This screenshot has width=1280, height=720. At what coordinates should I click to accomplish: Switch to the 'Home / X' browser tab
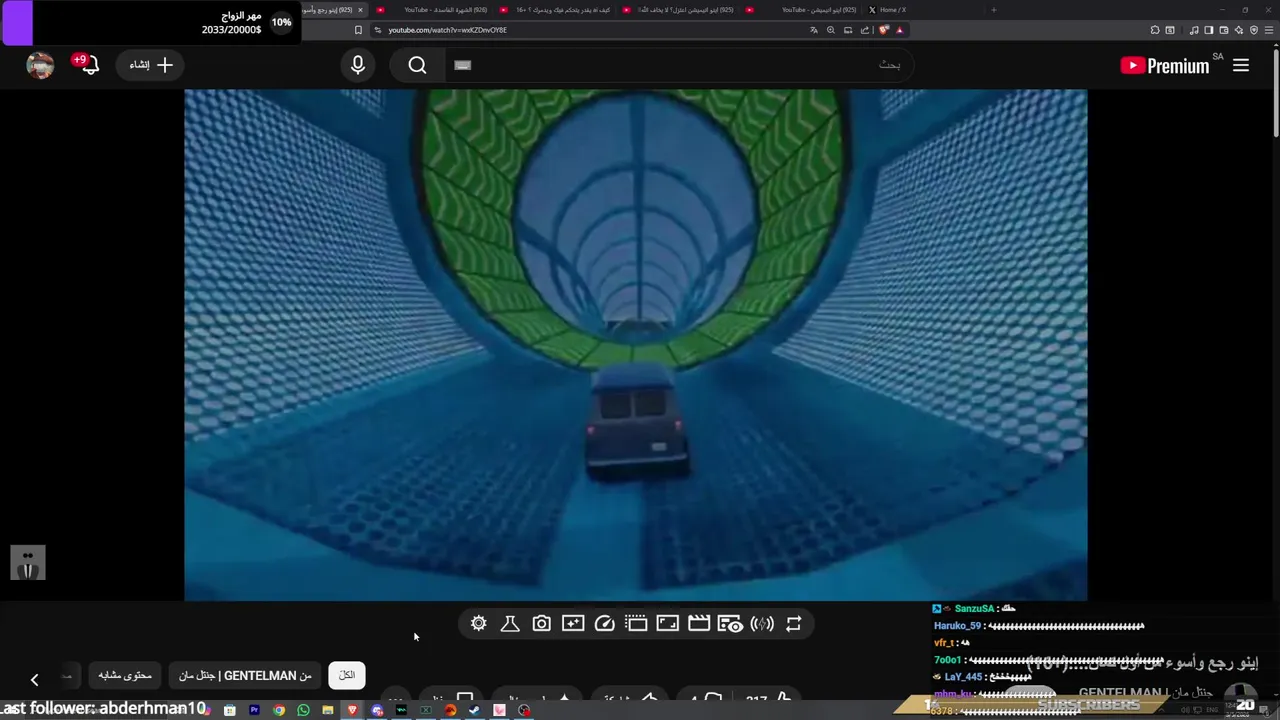pos(892,10)
